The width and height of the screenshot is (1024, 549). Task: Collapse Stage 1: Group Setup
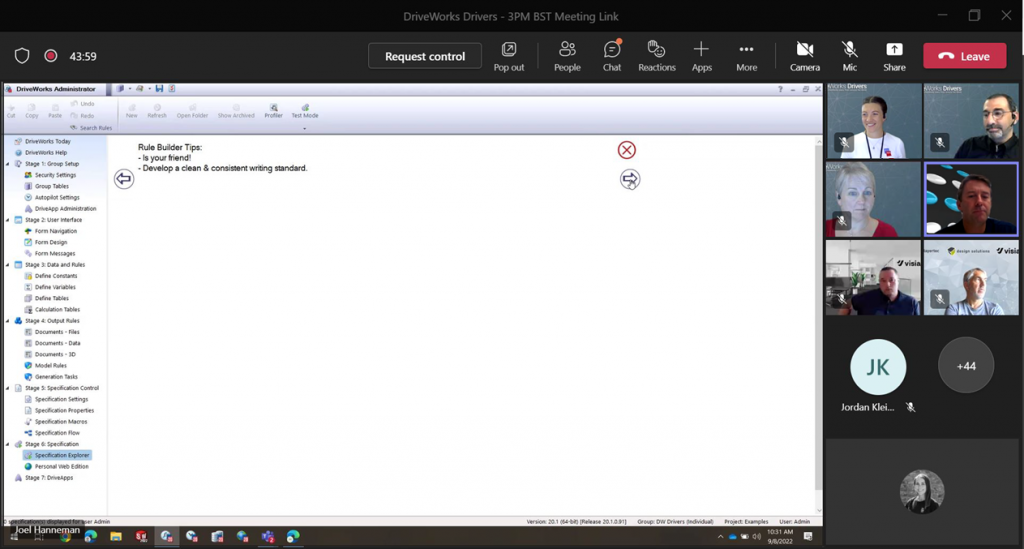tap(8, 164)
